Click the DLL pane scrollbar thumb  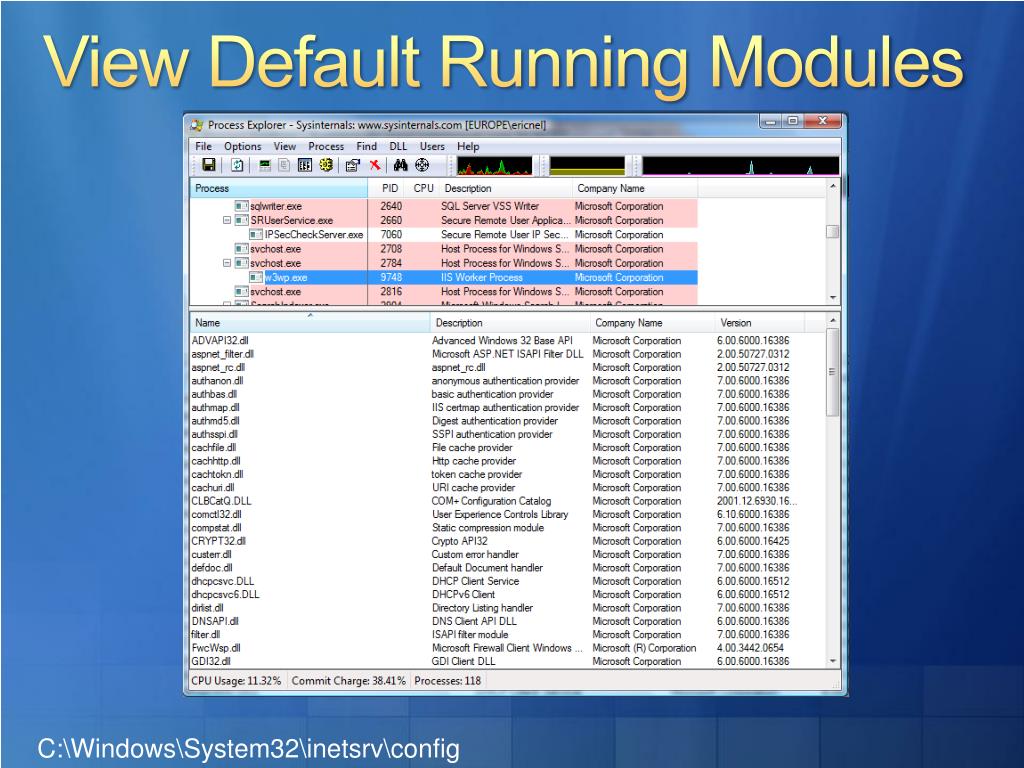point(833,372)
